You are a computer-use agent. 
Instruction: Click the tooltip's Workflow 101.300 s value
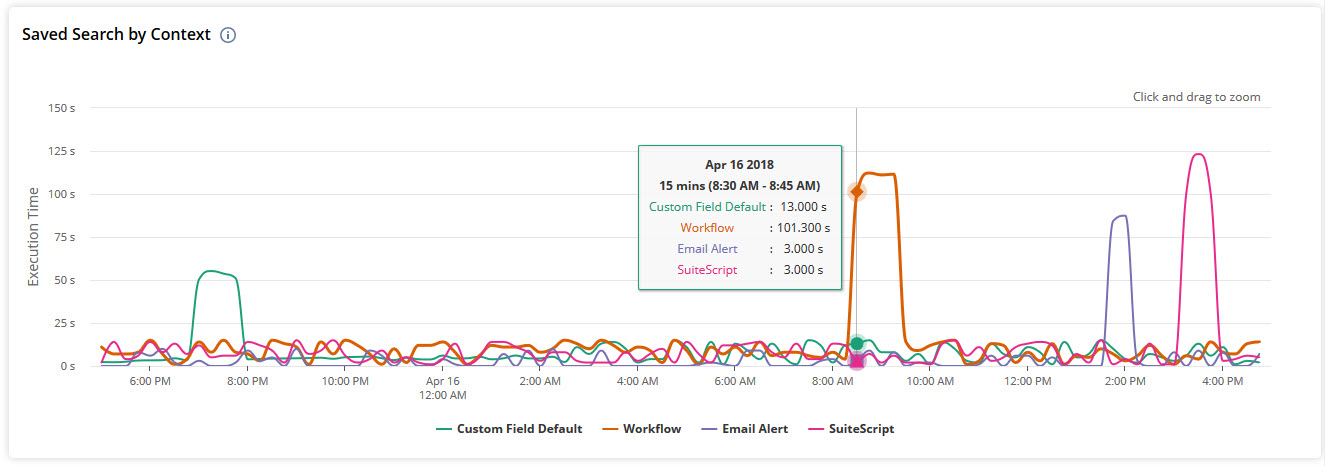point(803,228)
